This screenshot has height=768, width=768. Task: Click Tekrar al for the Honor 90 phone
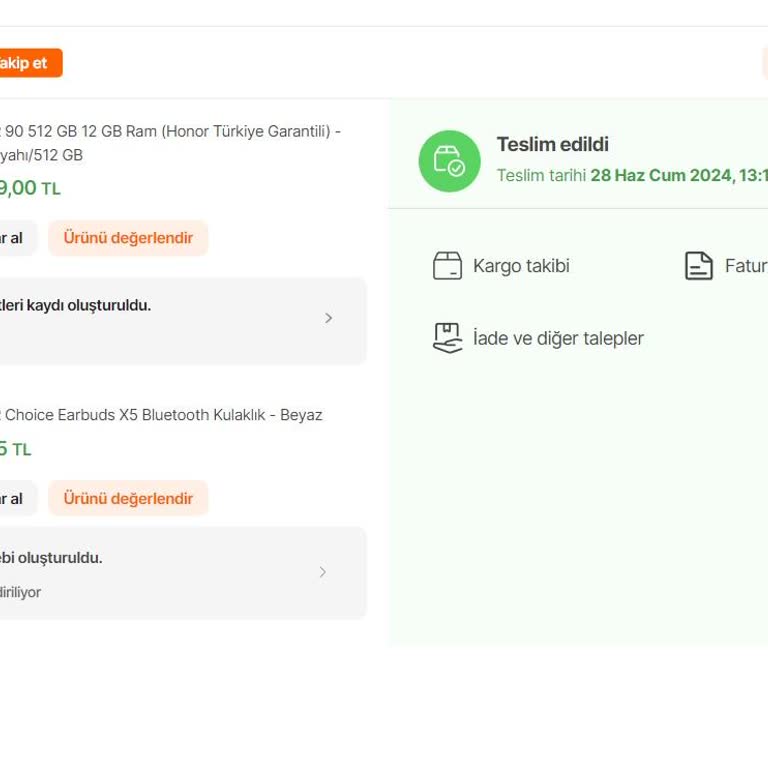point(14,238)
